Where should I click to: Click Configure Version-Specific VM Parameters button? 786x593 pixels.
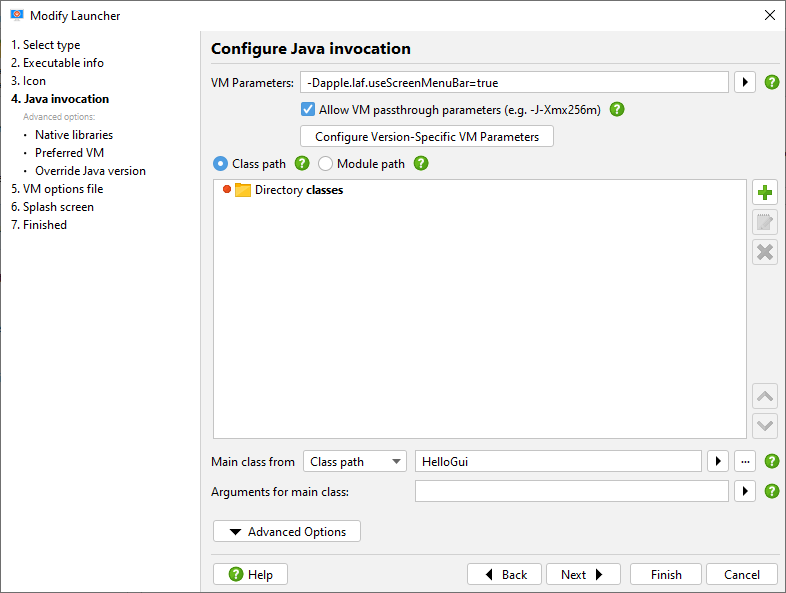coord(427,136)
